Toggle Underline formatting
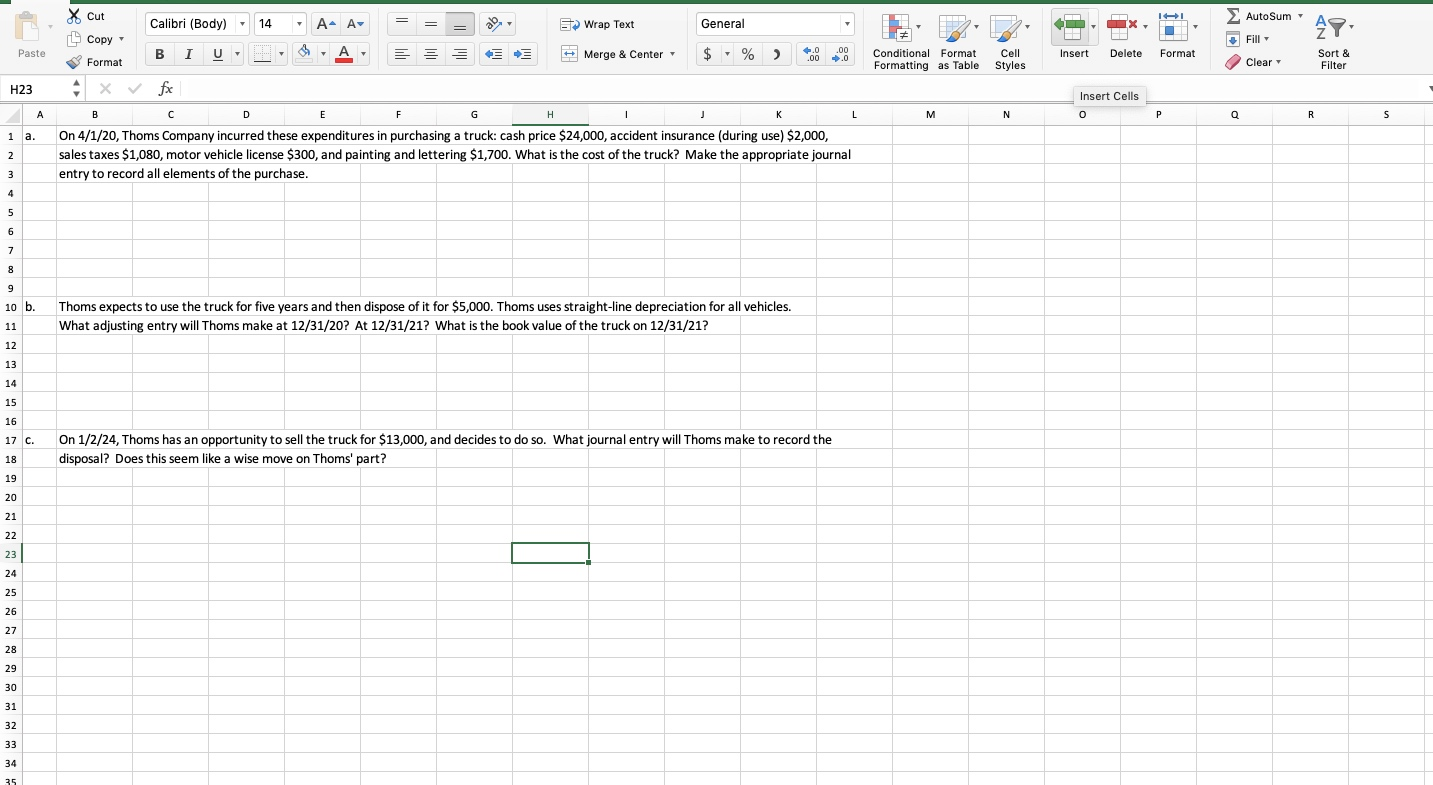 pos(217,54)
